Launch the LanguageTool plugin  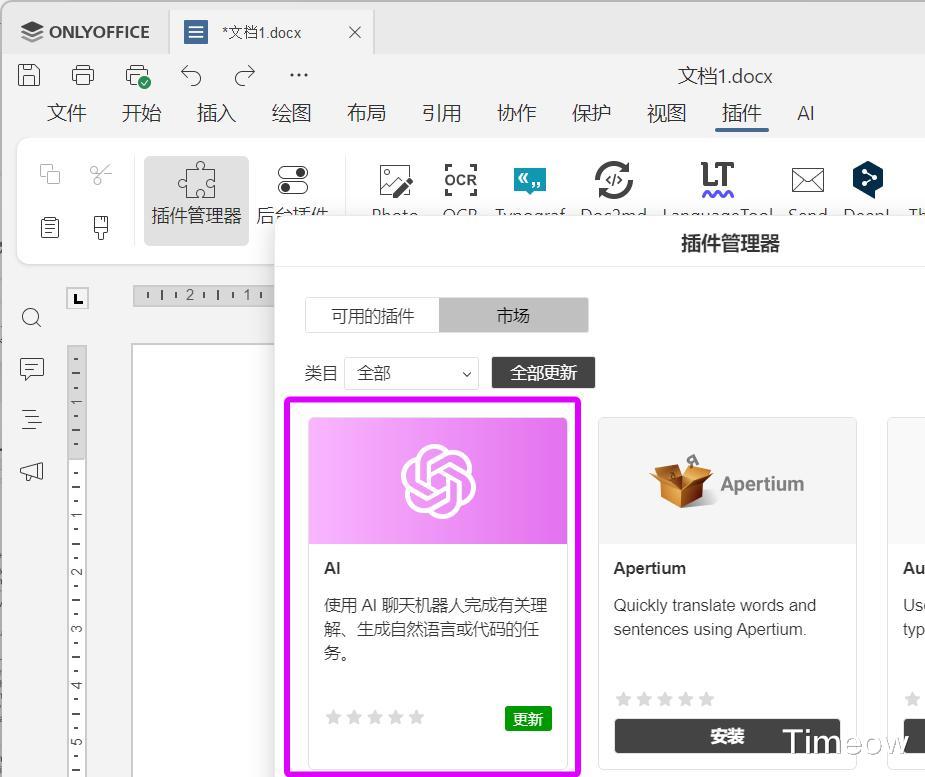click(x=717, y=189)
